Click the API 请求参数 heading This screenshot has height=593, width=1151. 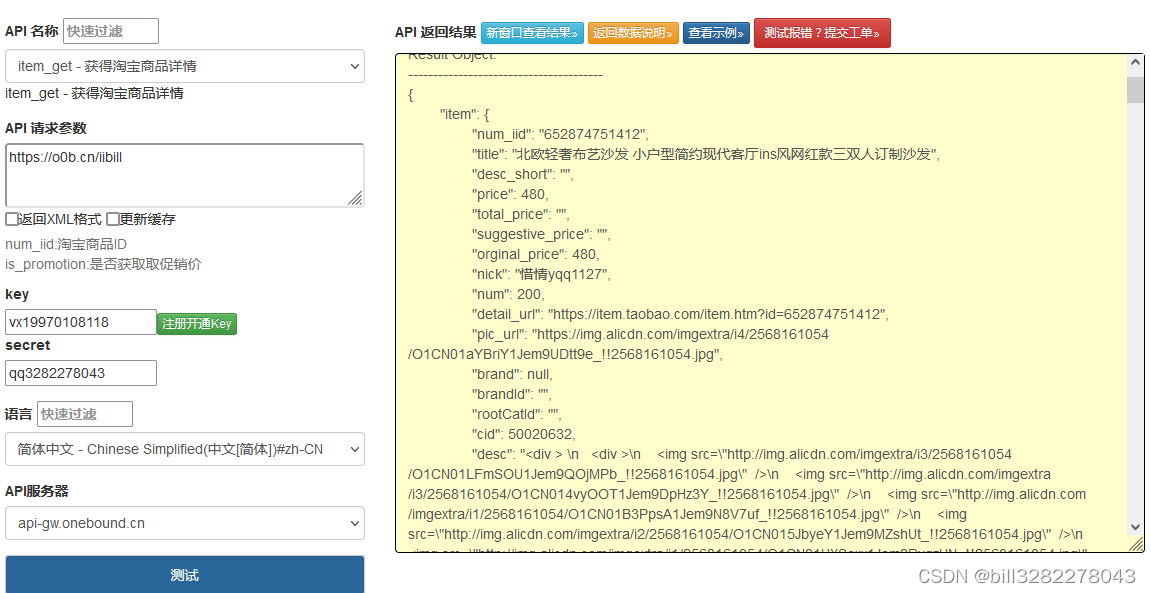pos(46,128)
